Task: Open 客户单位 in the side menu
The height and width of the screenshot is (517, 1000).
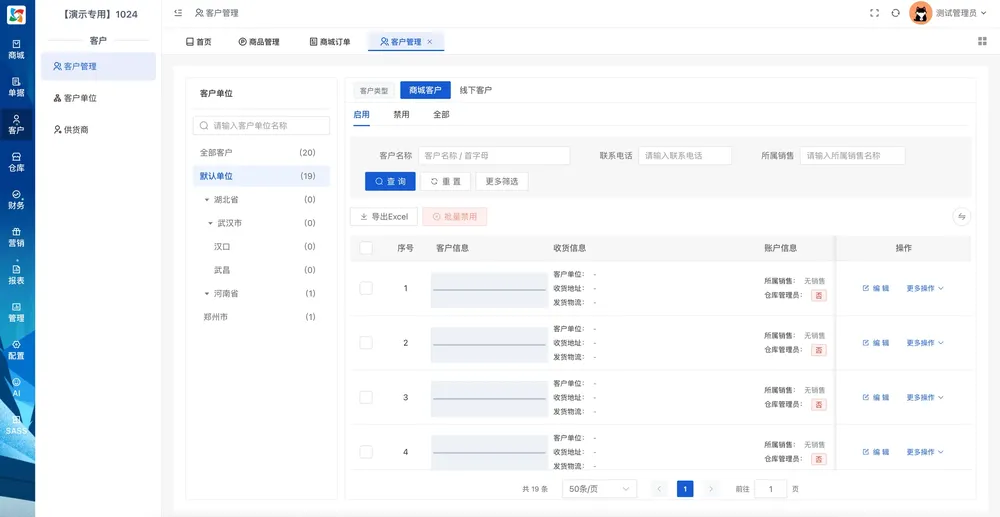Action: pyautogui.click(x=98, y=98)
